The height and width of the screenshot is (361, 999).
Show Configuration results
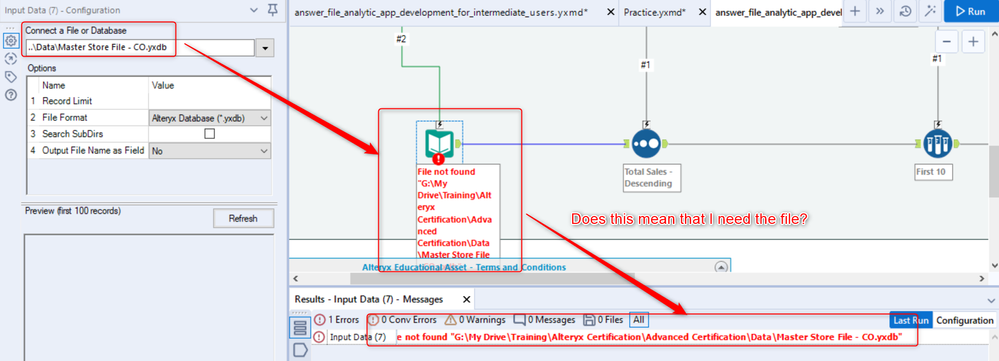[x=965, y=320]
